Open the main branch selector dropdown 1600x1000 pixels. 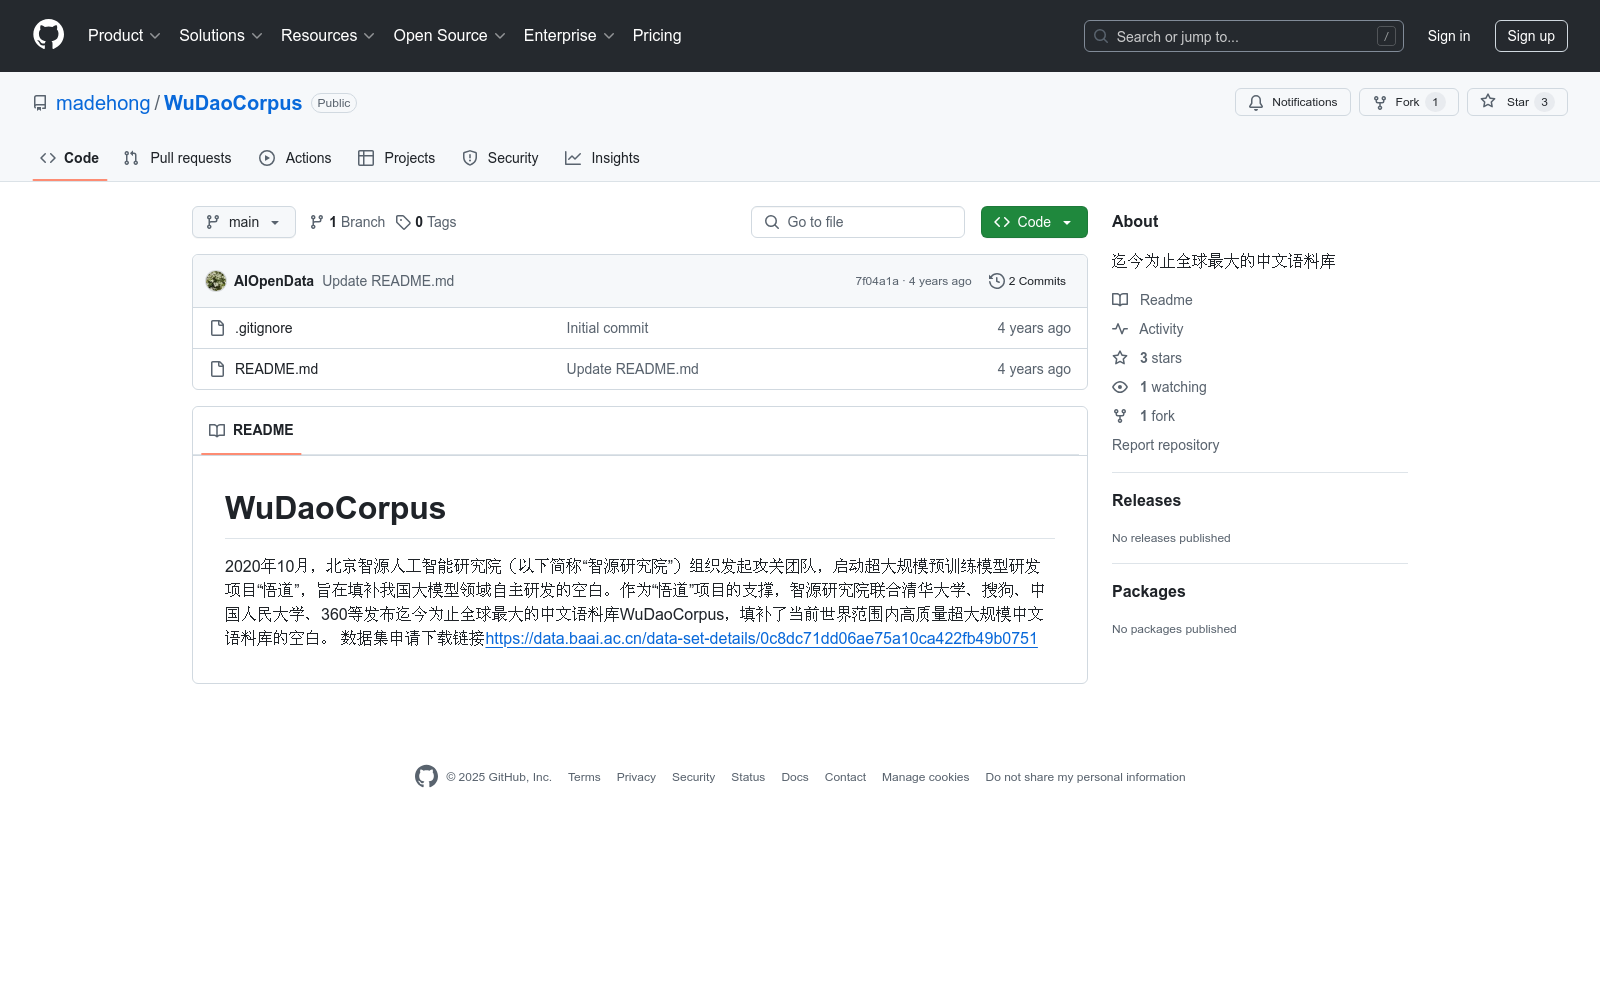(x=244, y=222)
